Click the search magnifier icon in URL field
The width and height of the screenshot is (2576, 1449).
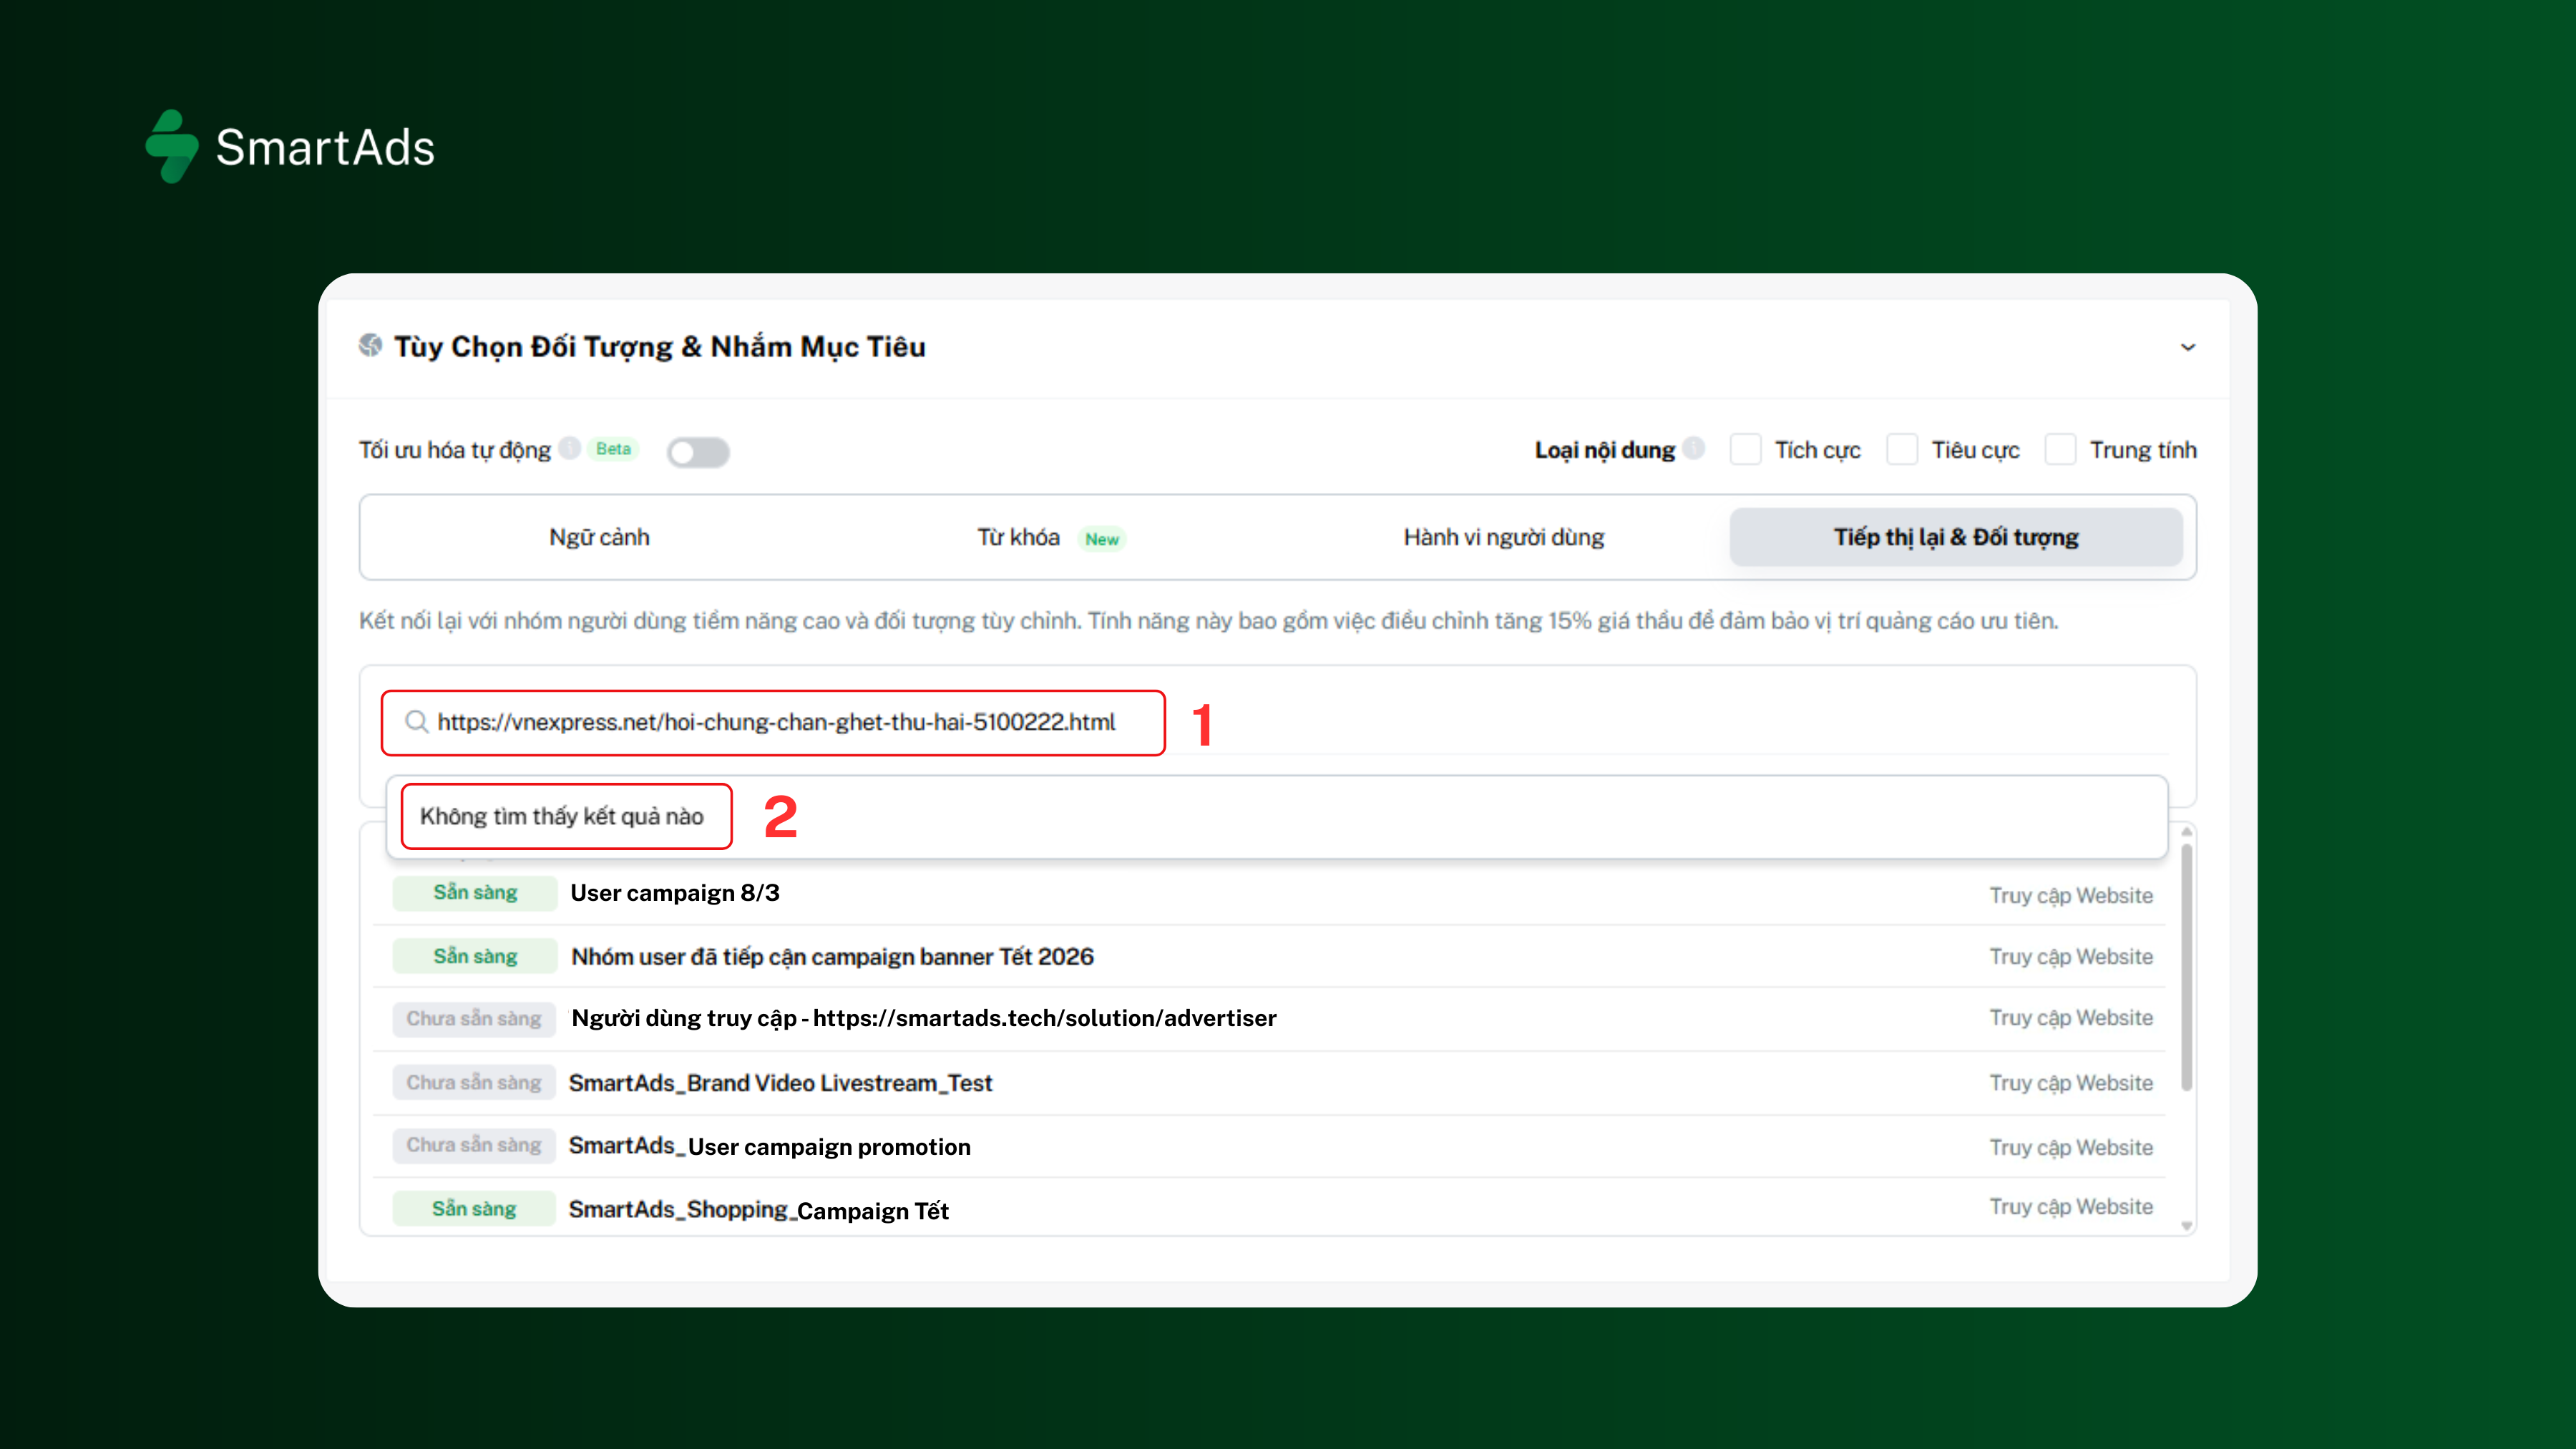(x=416, y=722)
